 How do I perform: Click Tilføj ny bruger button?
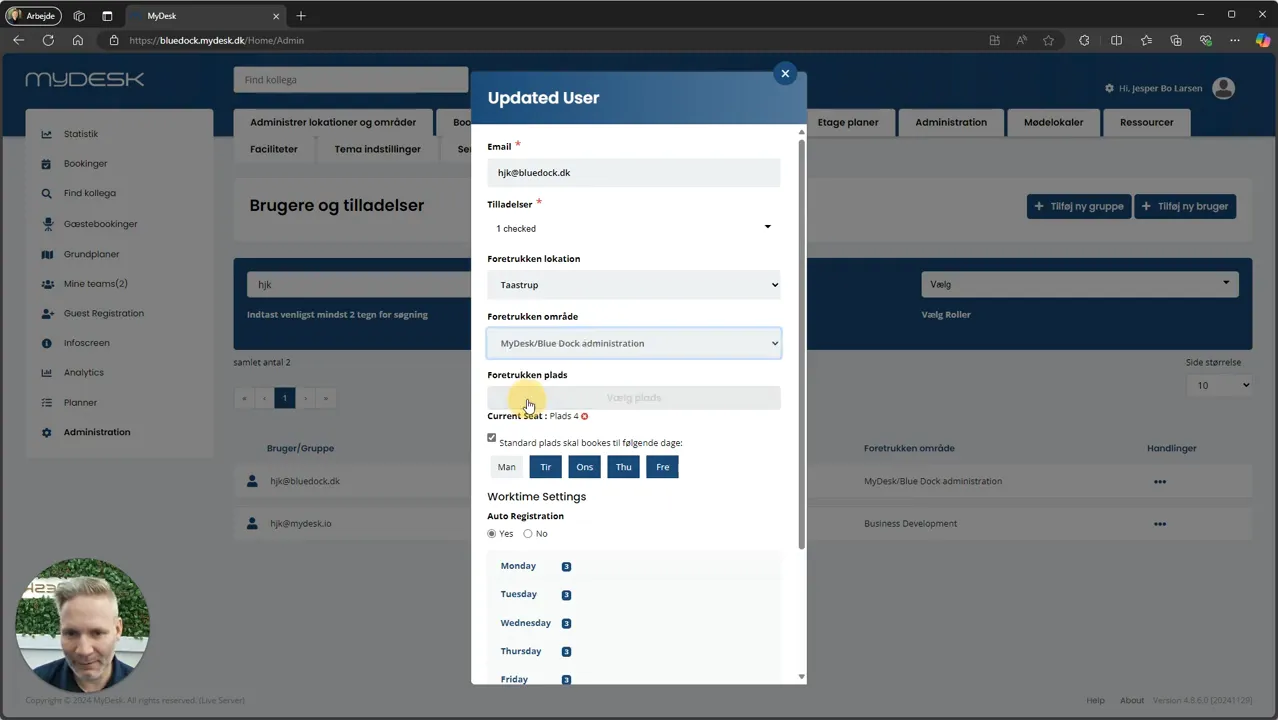[x=1185, y=206]
